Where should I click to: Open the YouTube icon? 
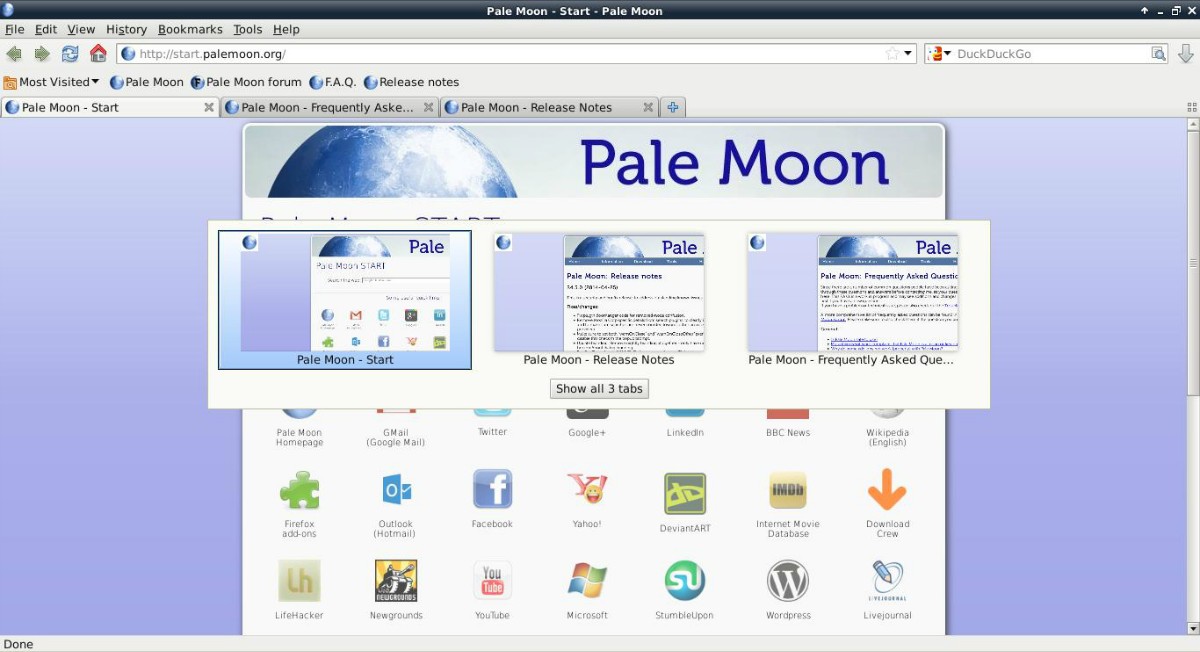point(492,580)
